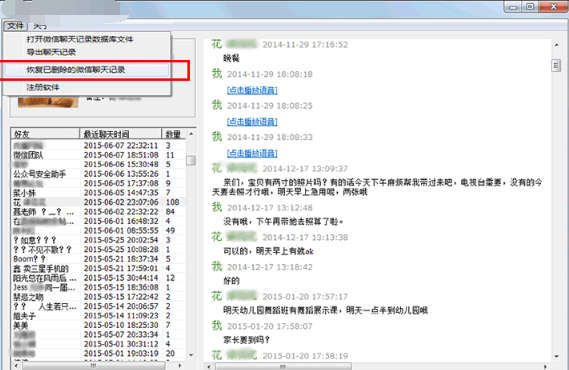This screenshot has height=370, width=569.
Task: Select the Boom friend row
Action: 98,259
